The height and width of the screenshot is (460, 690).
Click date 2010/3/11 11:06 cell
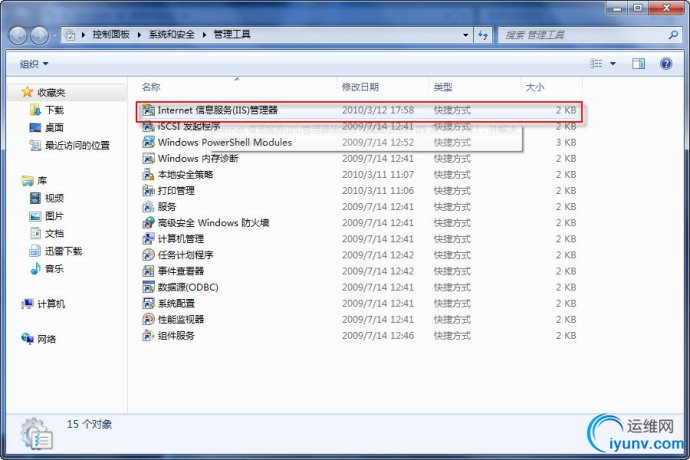click(378, 191)
